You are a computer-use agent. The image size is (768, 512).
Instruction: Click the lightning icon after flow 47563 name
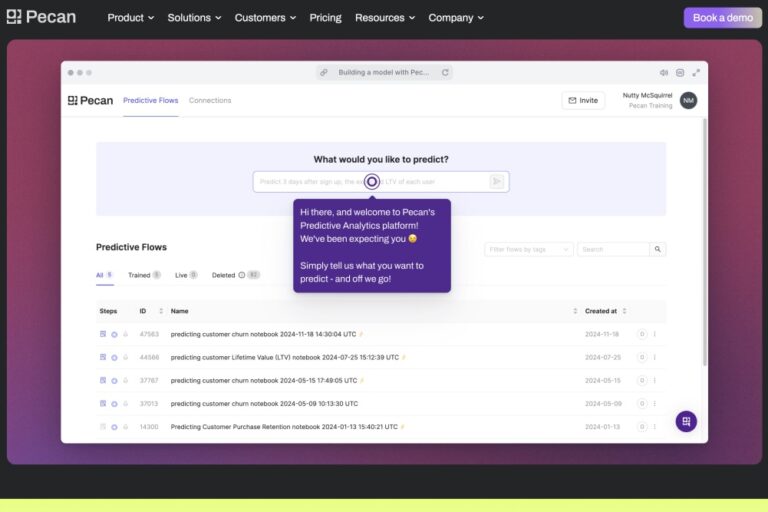click(x=361, y=334)
